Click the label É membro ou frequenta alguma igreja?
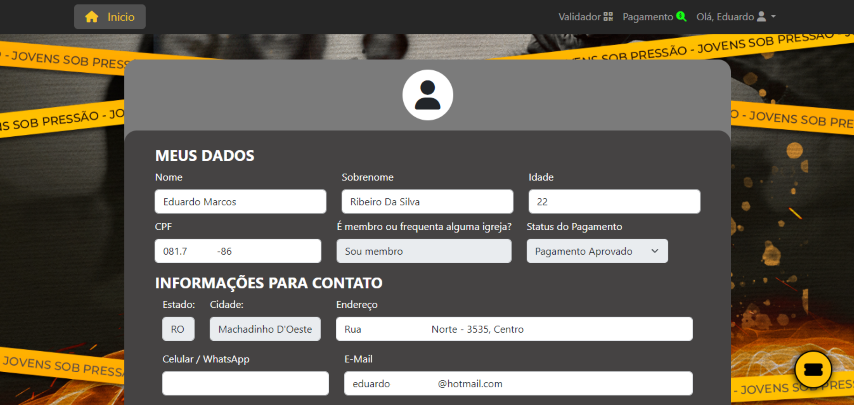 point(424,226)
